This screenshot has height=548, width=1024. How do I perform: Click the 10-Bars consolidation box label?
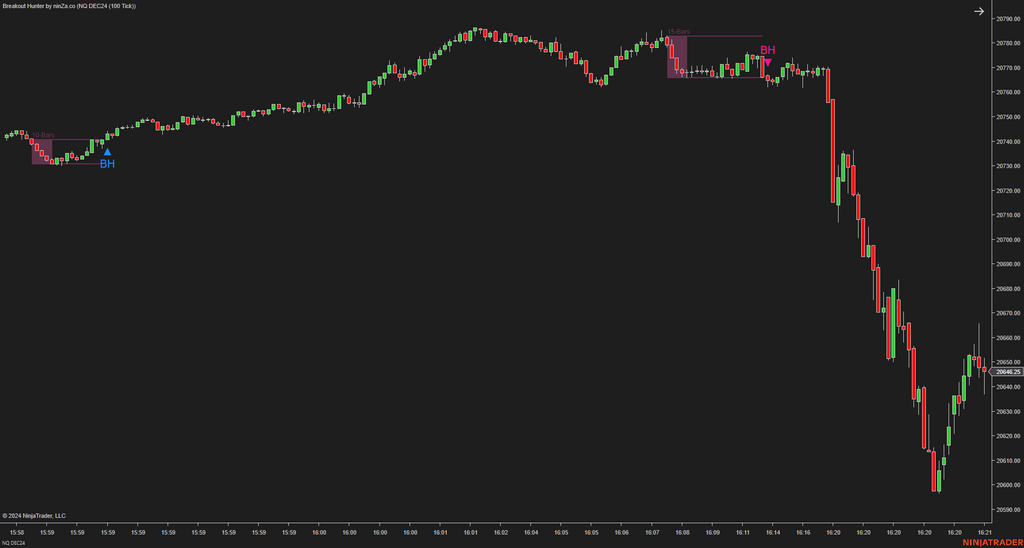pyautogui.click(x=43, y=135)
